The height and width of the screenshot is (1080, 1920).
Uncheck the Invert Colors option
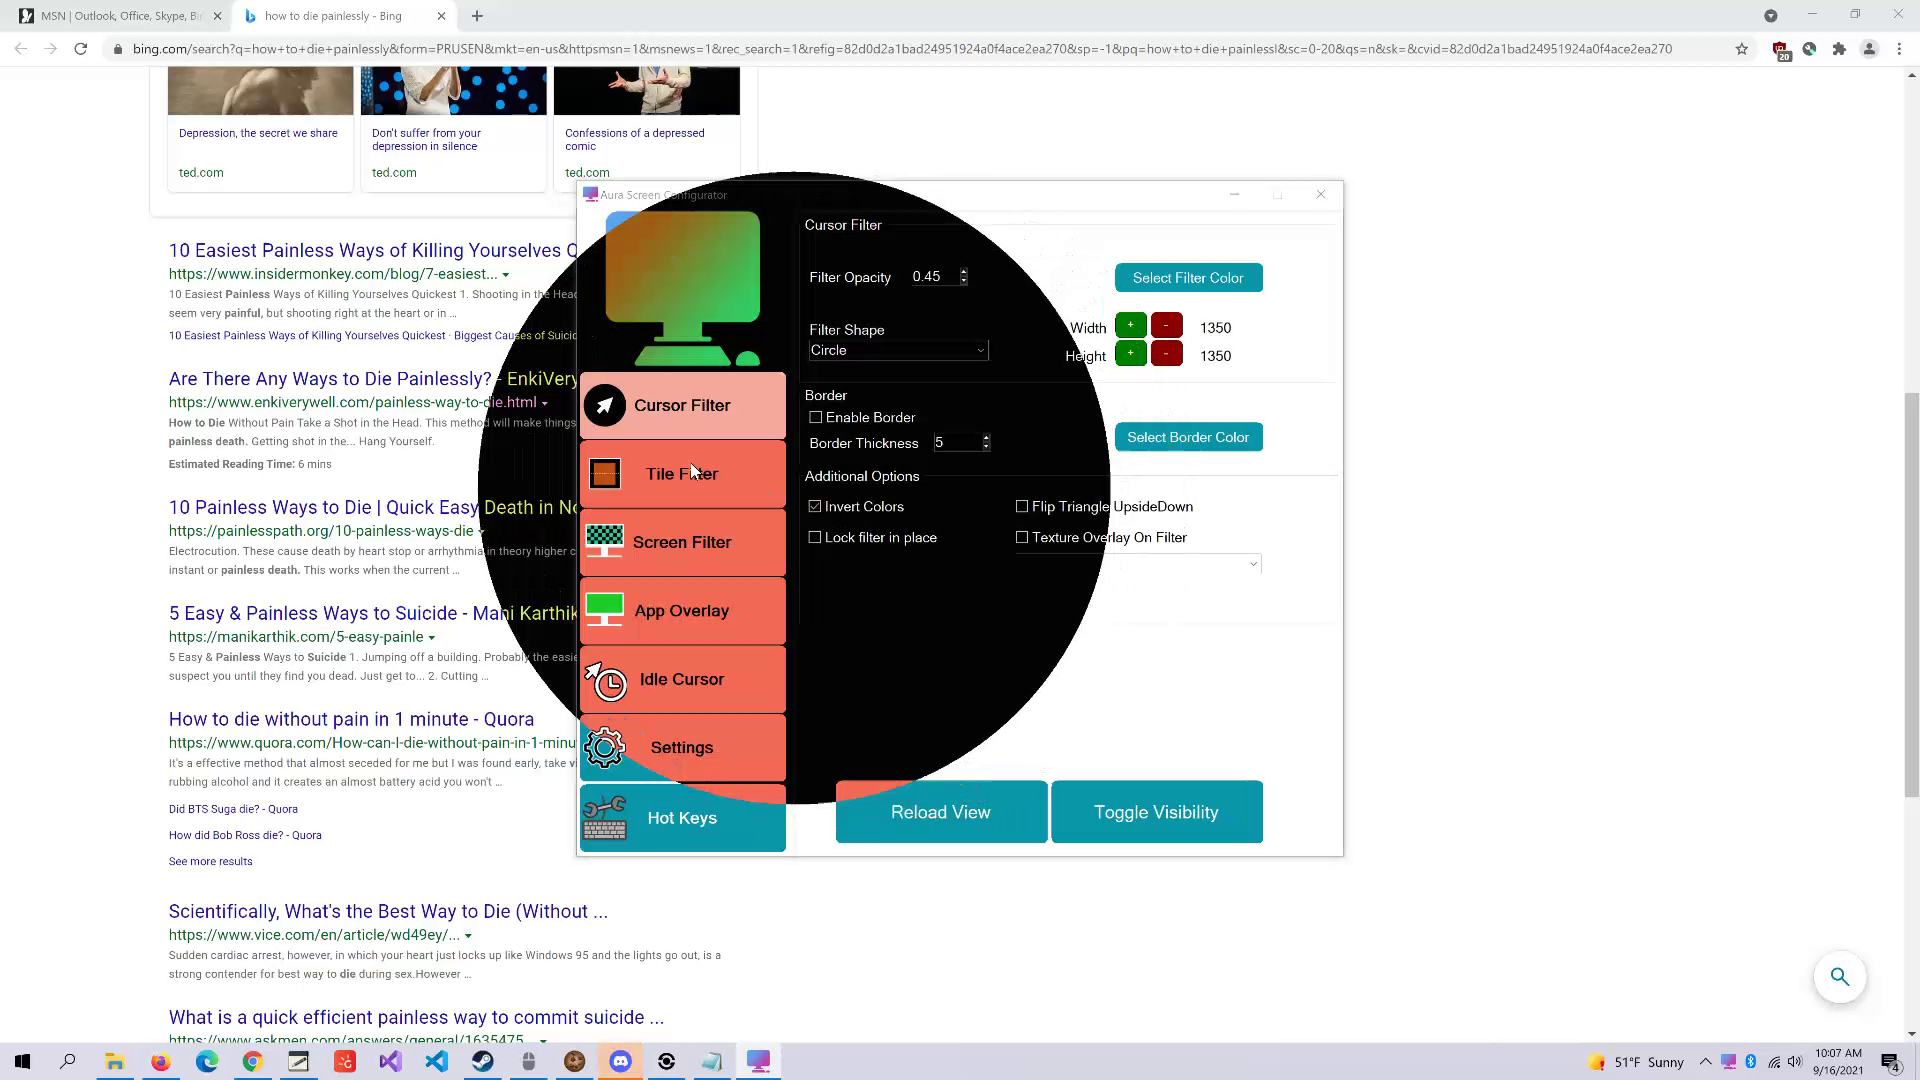816,507
